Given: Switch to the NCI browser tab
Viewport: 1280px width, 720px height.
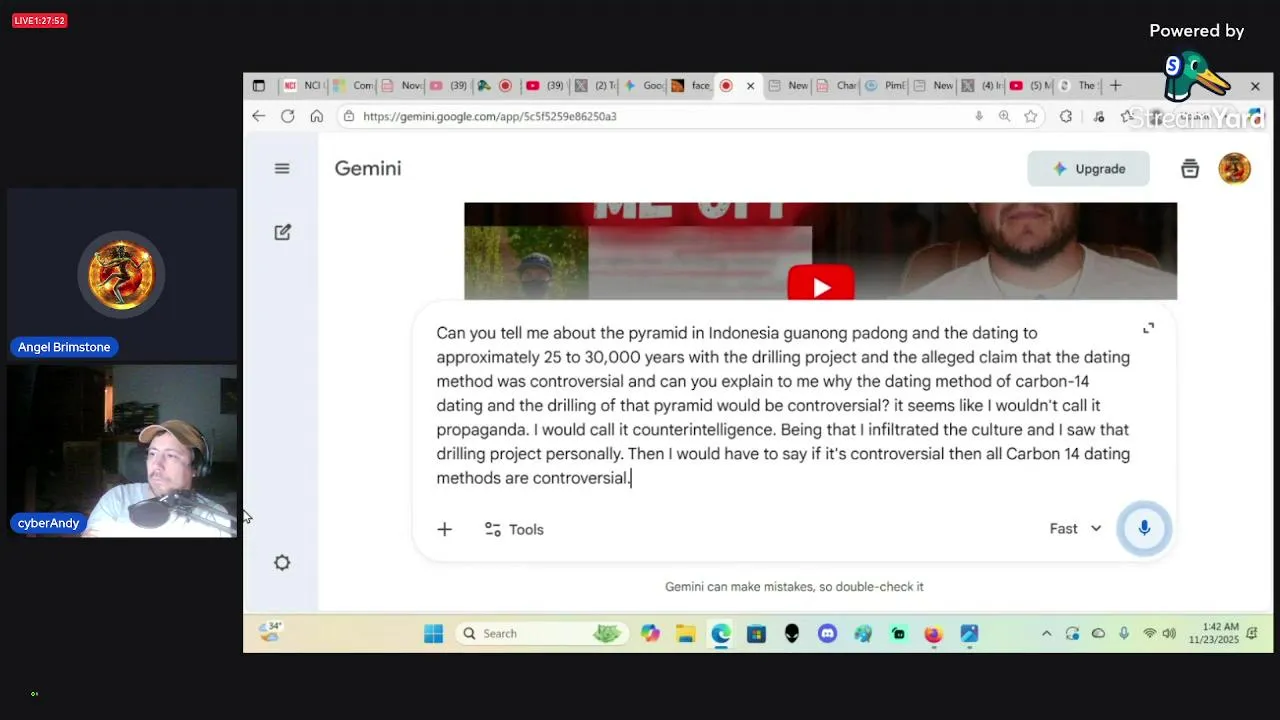Looking at the screenshot, I should coord(302,86).
